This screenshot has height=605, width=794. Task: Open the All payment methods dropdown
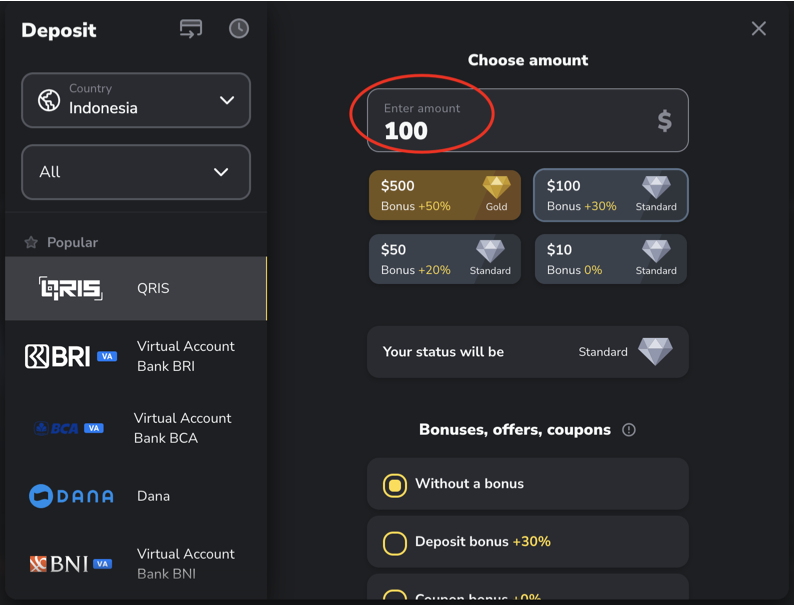(x=136, y=172)
